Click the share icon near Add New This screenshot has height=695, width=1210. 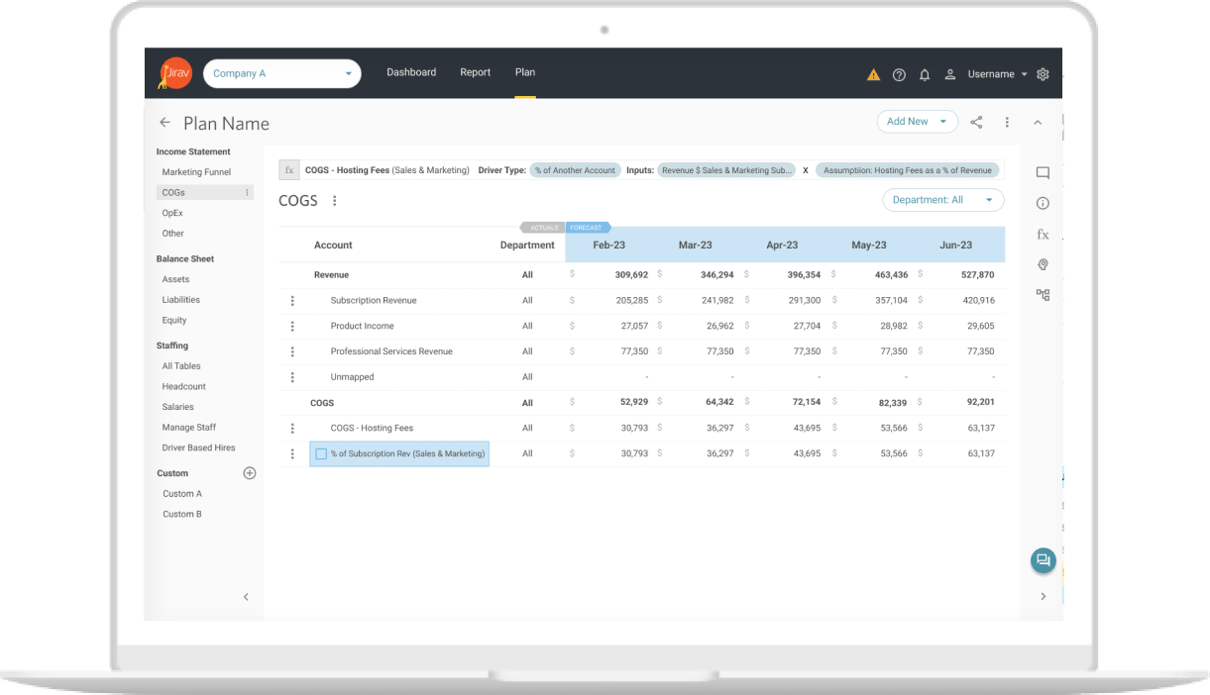[975, 121]
